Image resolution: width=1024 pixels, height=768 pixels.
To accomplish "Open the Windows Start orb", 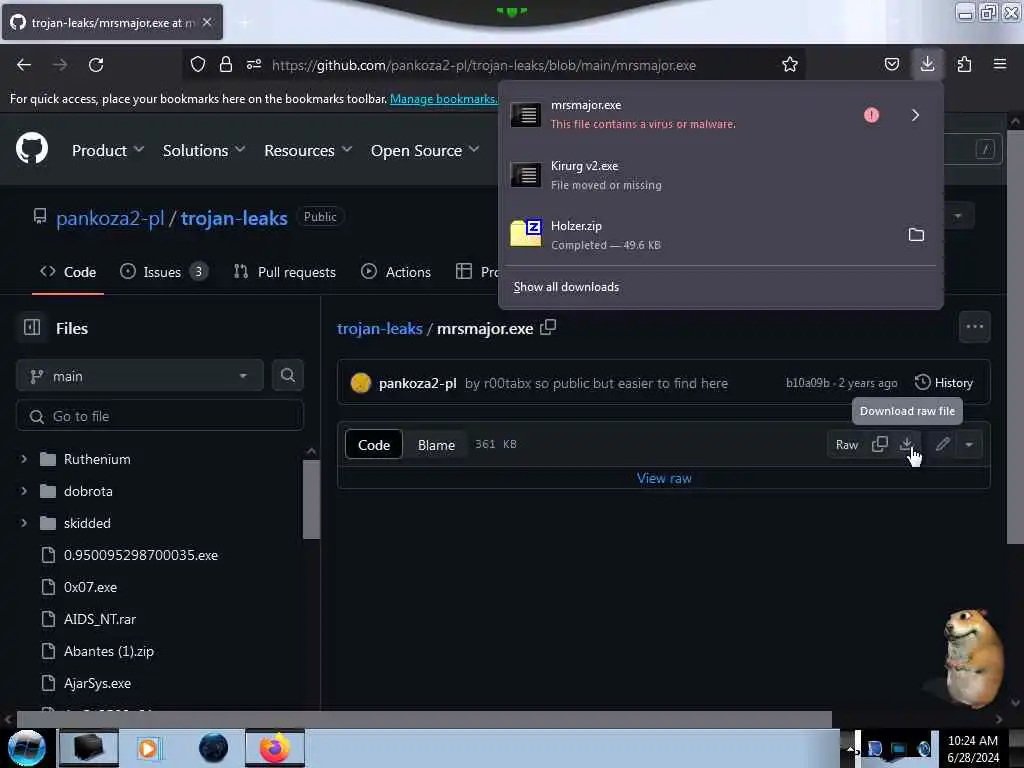I will [26, 747].
